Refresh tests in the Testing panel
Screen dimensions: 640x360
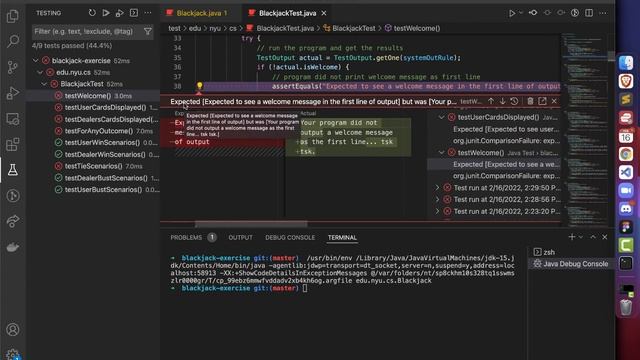tap(92, 13)
